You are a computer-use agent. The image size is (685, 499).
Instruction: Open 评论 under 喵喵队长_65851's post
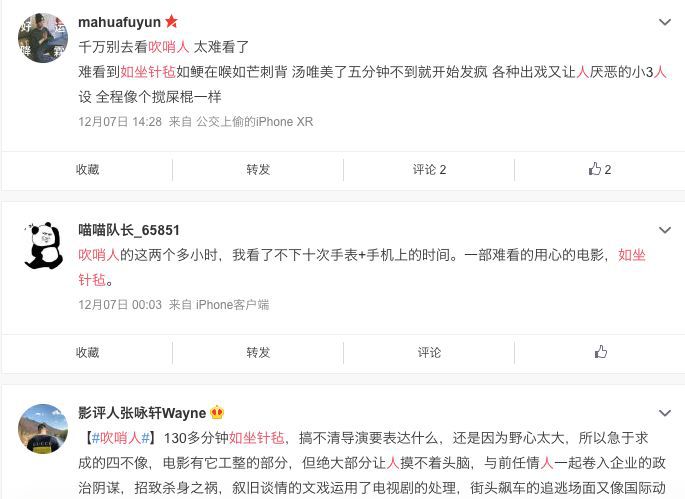pos(429,352)
